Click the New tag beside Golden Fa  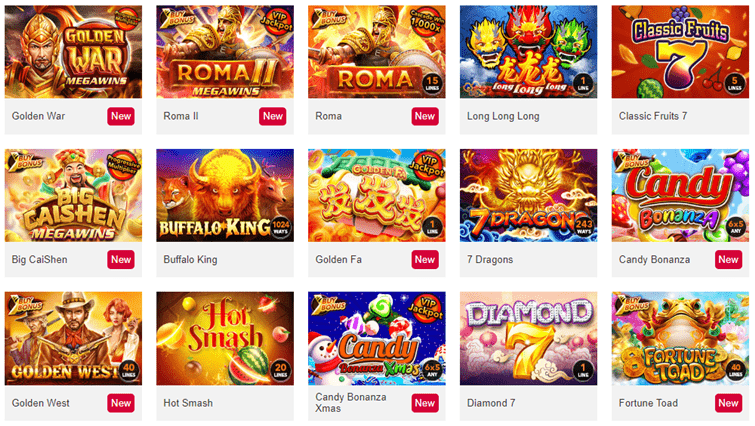tap(425, 259)
